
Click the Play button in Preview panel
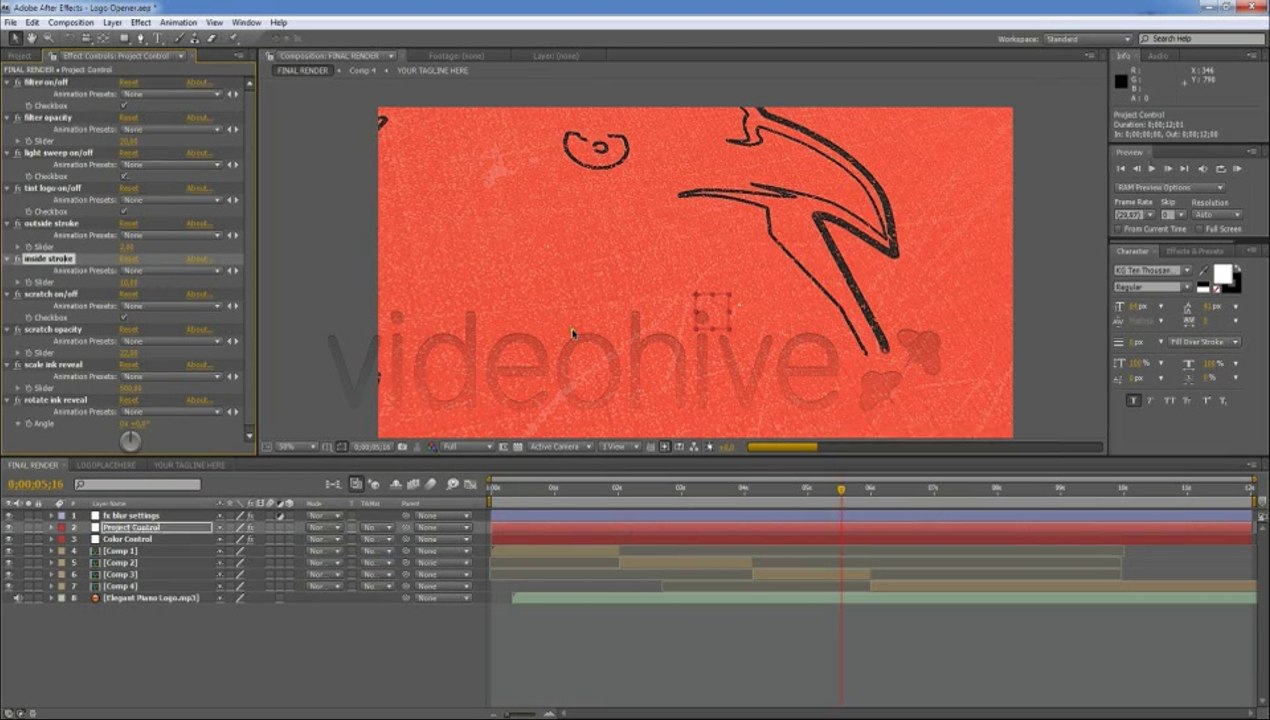pos(1152,169)
